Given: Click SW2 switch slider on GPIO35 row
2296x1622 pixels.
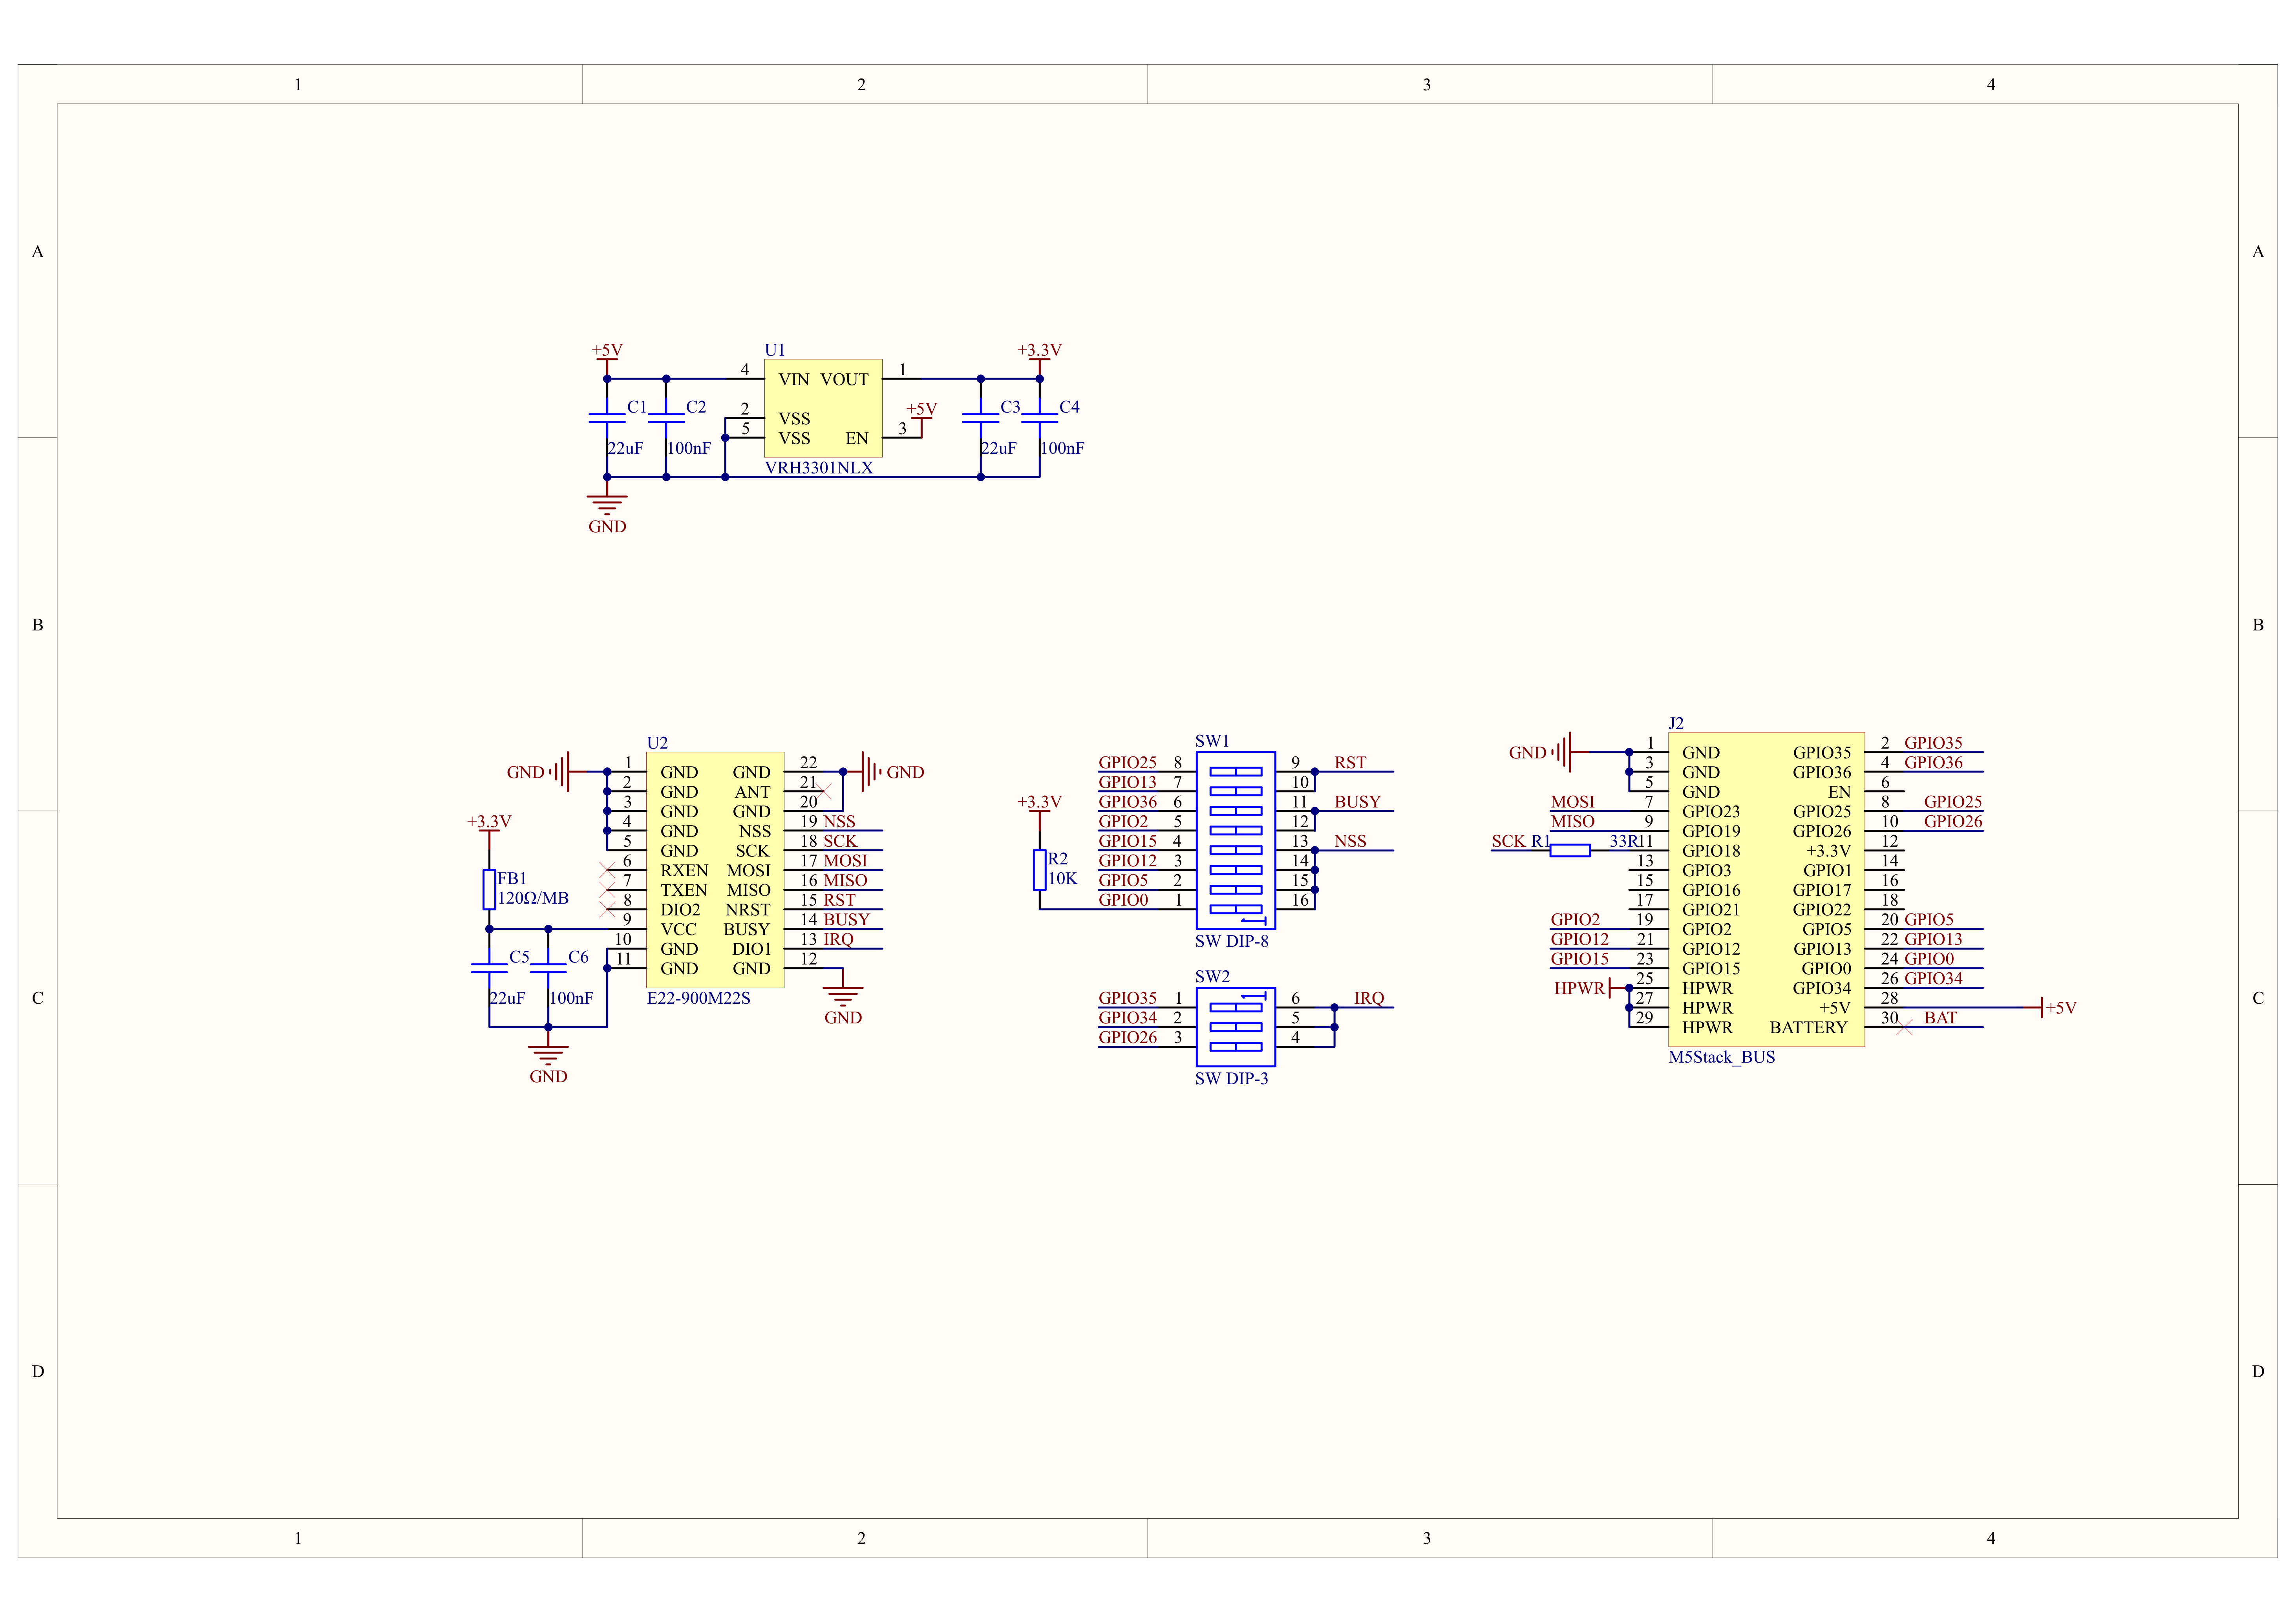Looking at the screenshot, I should (x=1236, y=1008).
